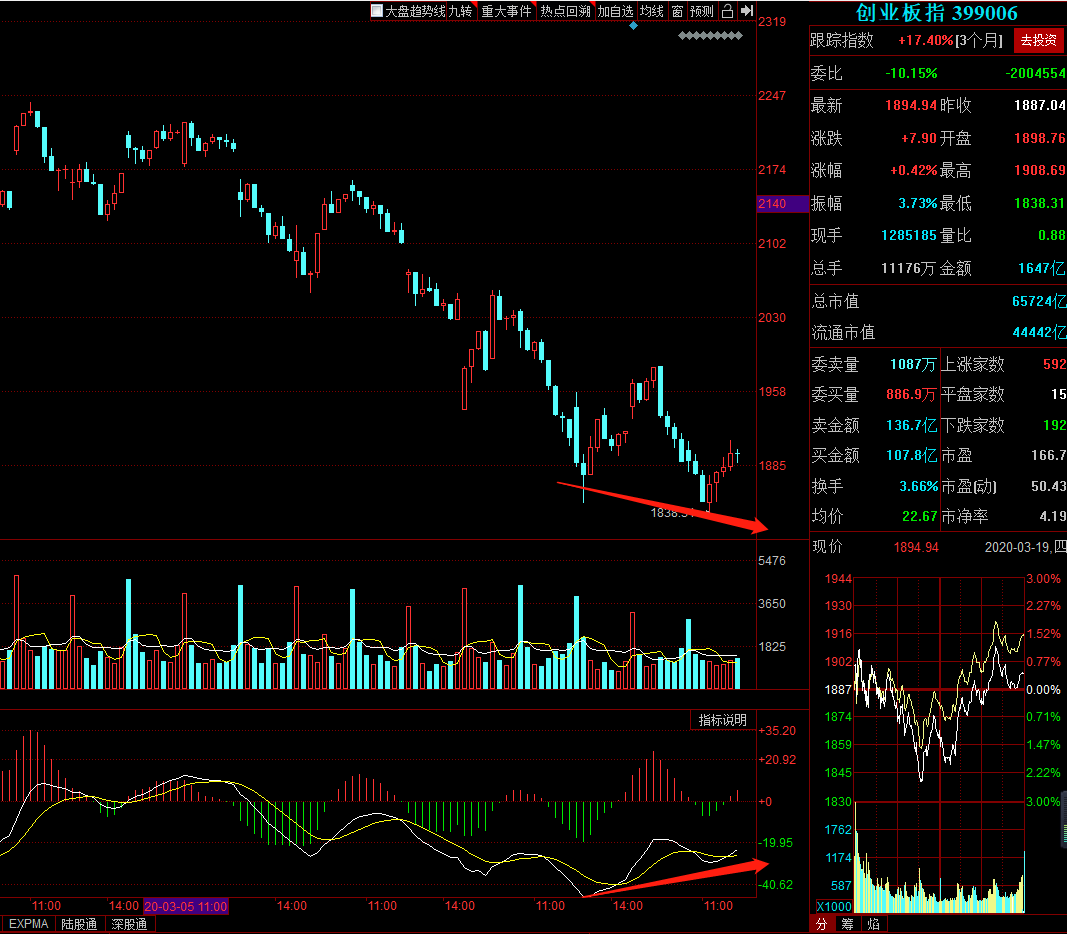Click the 最低 value 1838.31
Screen dimensions: 1067x934
coord(1040,203)
